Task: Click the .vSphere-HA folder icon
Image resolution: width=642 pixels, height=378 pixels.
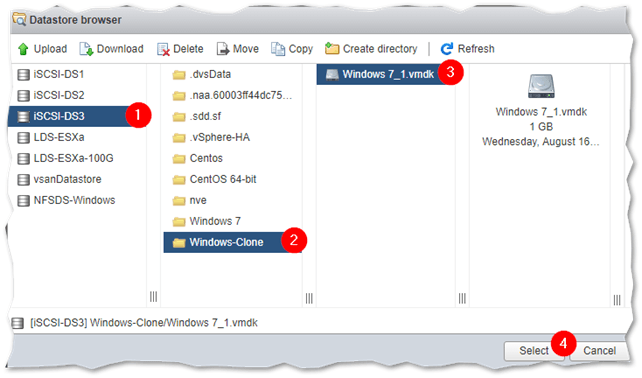Action: (179, 138)
